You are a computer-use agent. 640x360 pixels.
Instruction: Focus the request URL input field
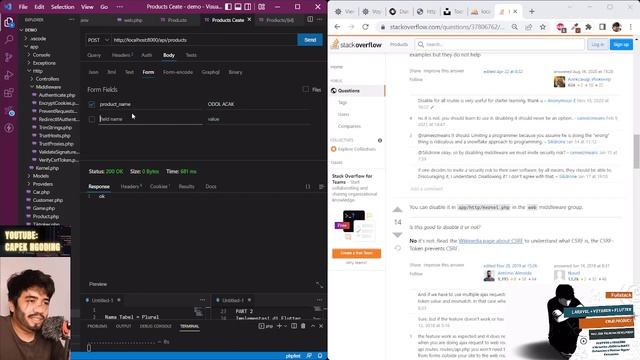[x=204, y=40]
